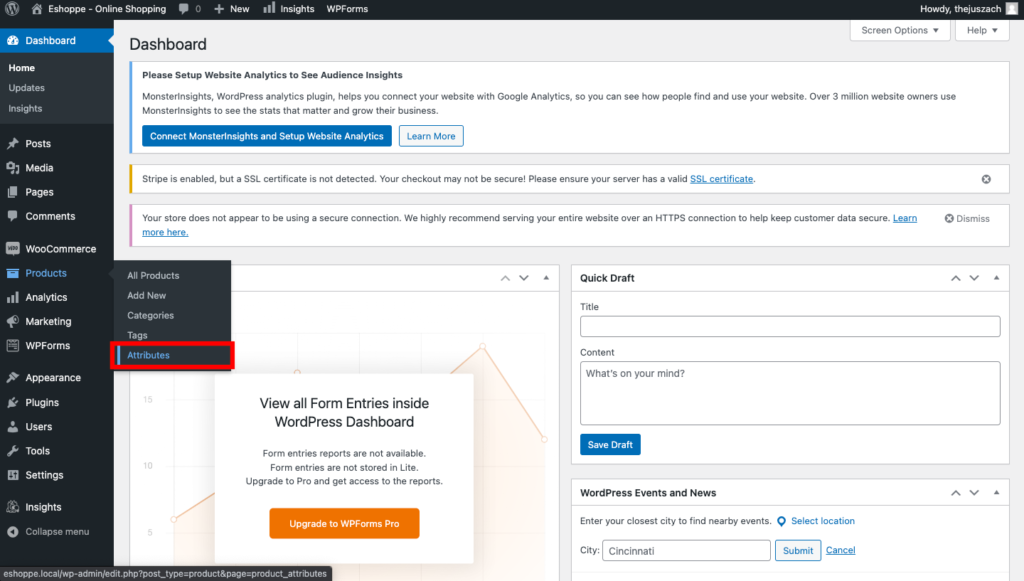Move Quick Draft widget down
Viewport: 1024px width, 581px height.
pos(974,278)
